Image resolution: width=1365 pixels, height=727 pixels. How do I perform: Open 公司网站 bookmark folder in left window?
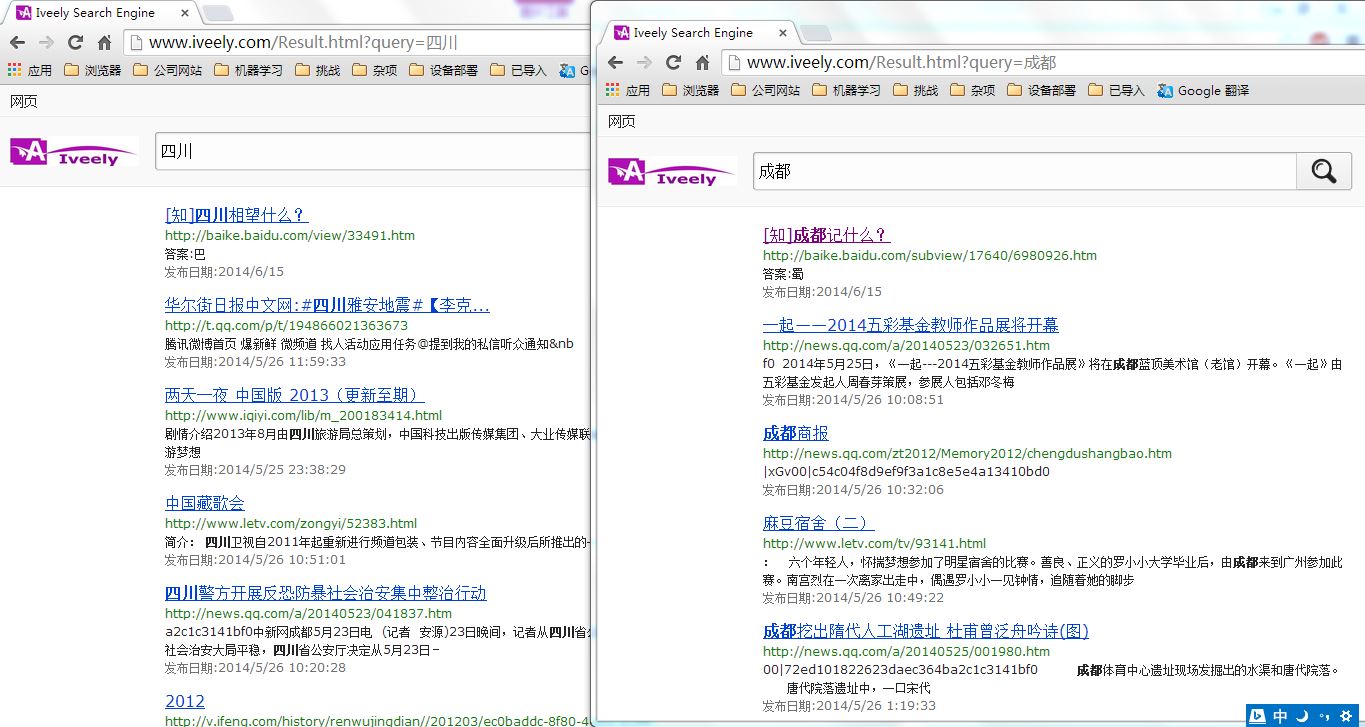167,71
